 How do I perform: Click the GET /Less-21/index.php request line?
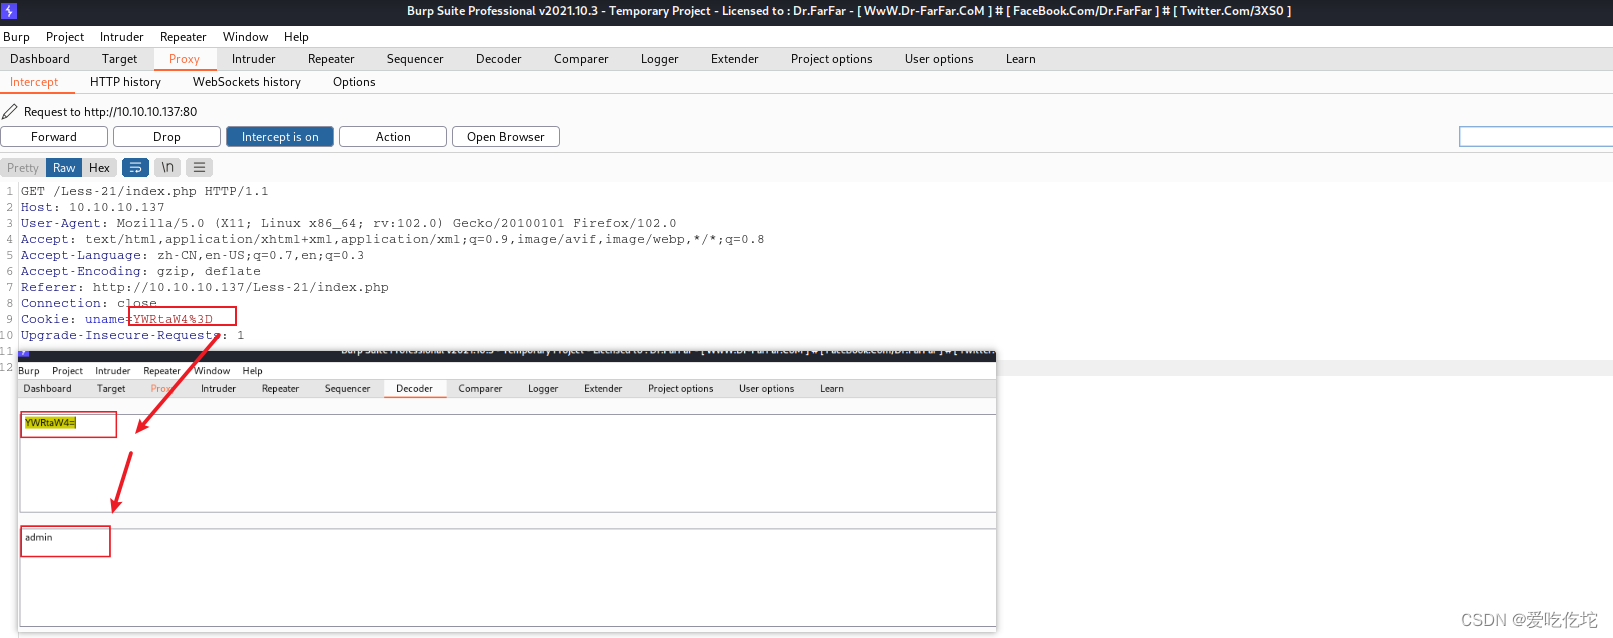145,191
